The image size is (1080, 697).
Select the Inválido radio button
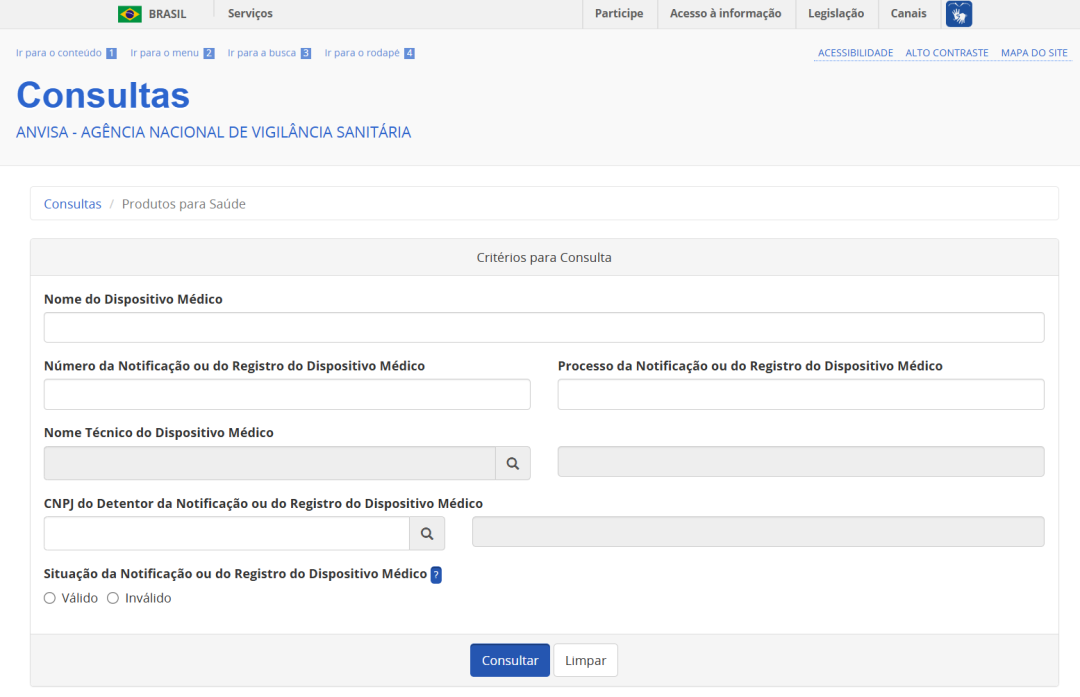coord(113,598)
